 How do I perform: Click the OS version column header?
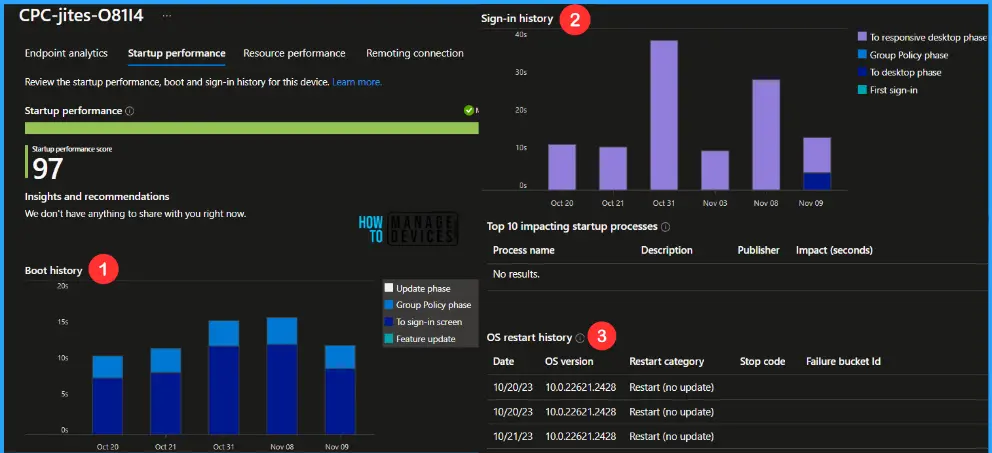[x=569, y=361]
